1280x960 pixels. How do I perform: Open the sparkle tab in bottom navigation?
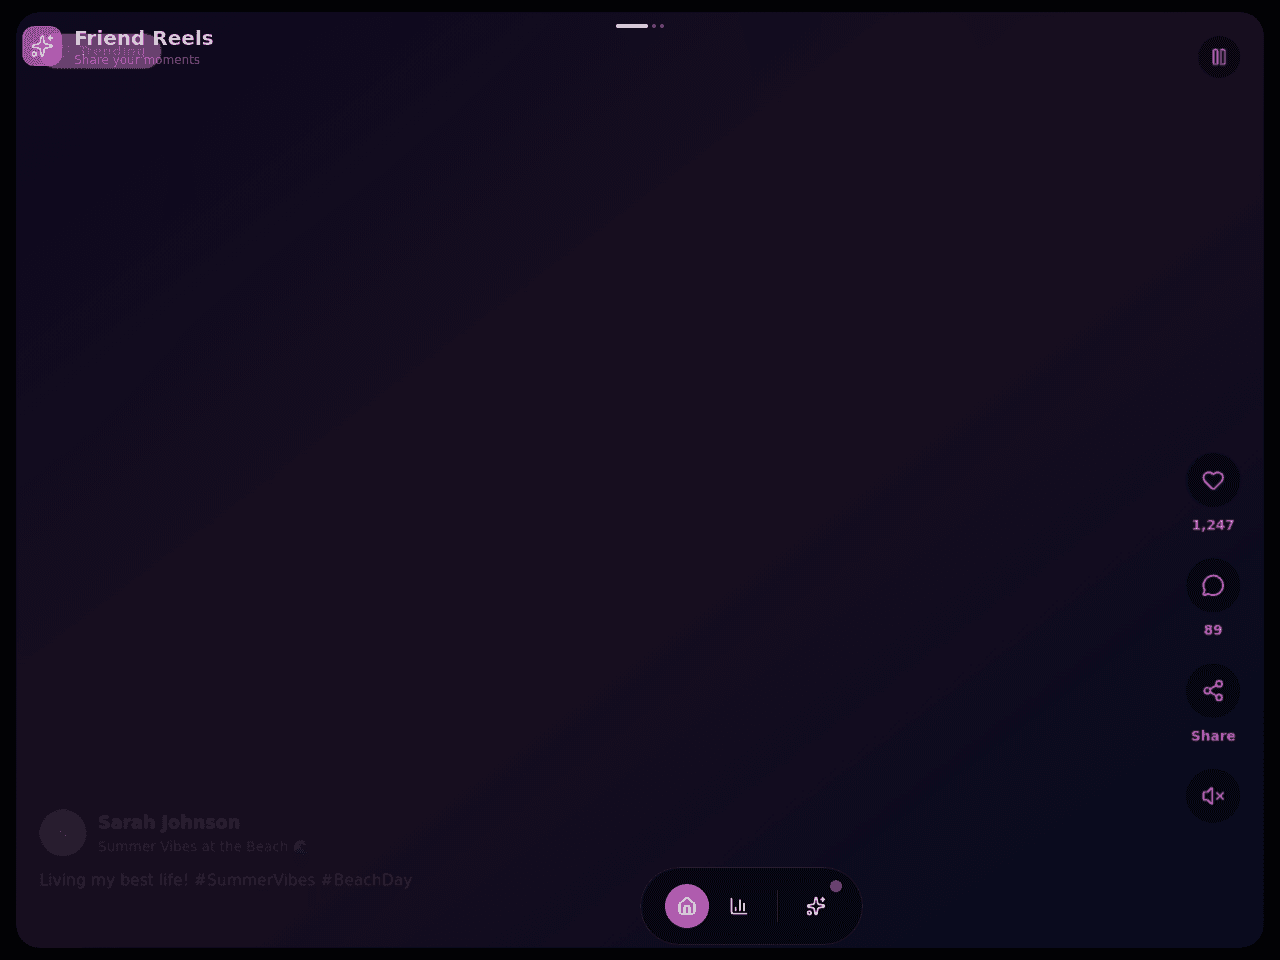click(x=816, y=906)
